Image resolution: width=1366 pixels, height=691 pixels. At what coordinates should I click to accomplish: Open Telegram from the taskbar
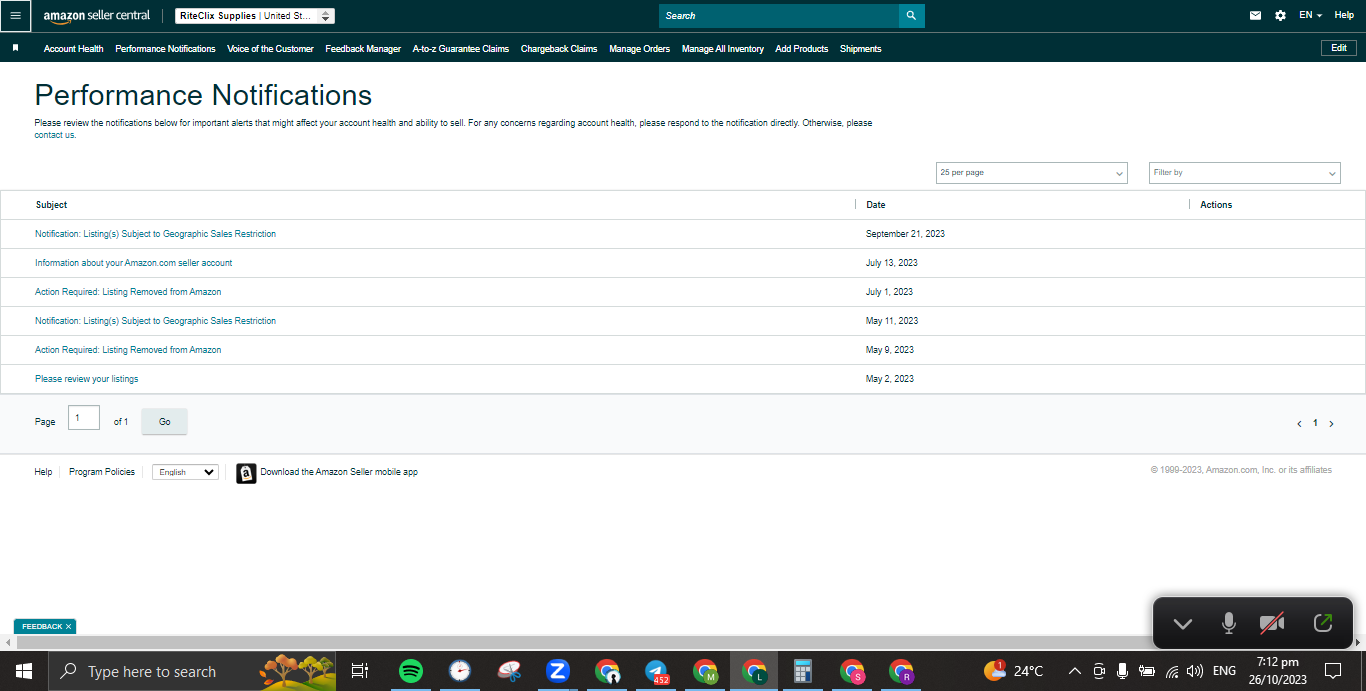[657, 671]
